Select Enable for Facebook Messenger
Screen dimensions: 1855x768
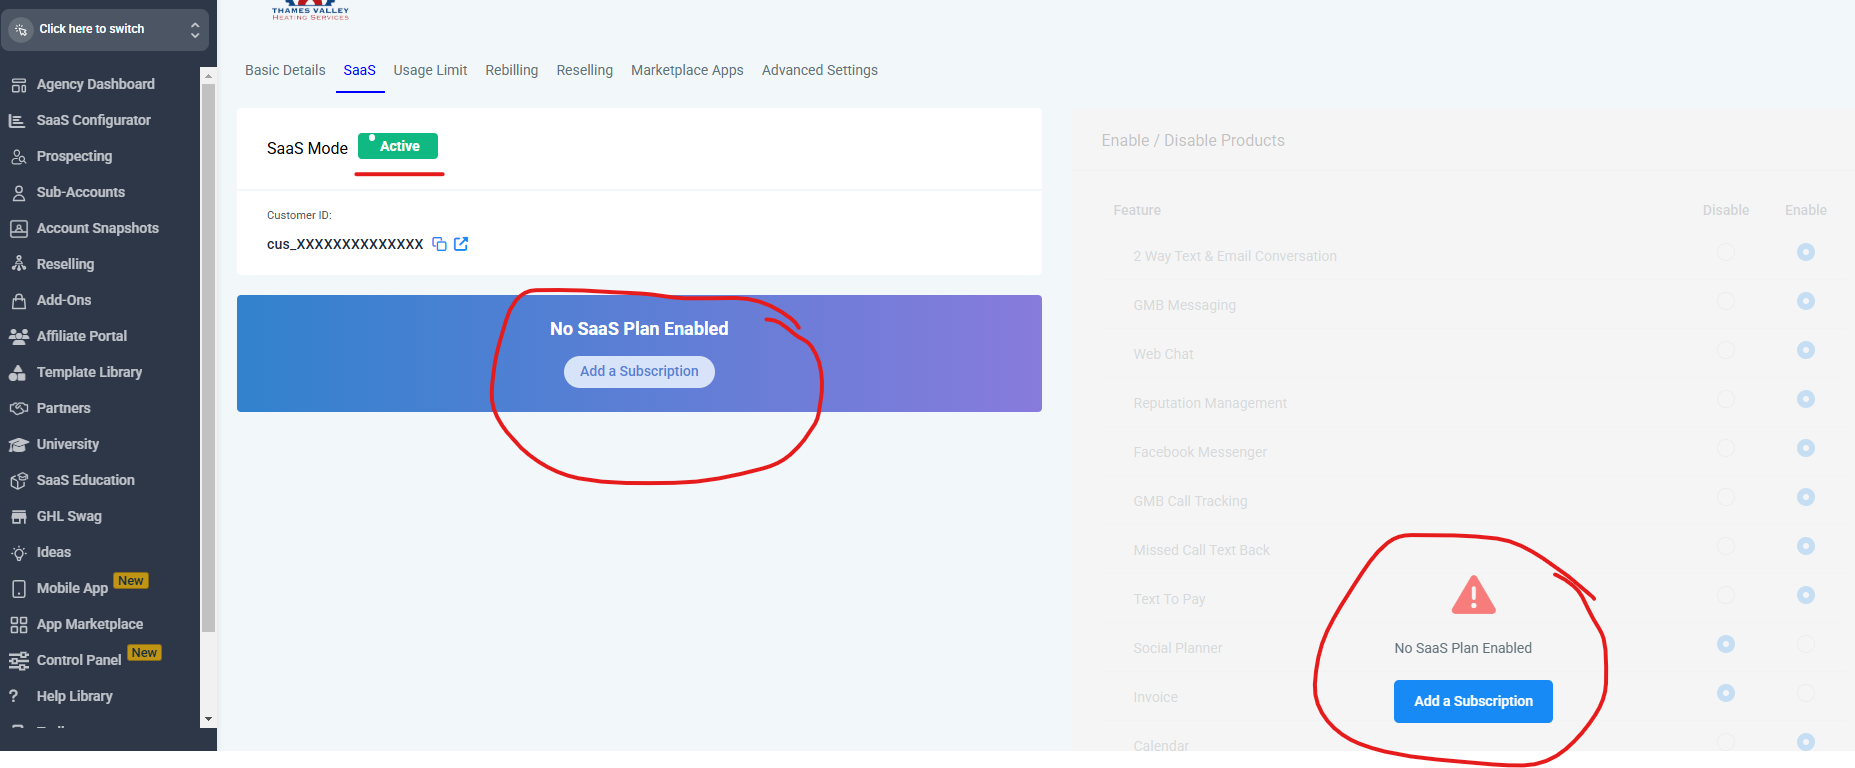(1805, 448)
